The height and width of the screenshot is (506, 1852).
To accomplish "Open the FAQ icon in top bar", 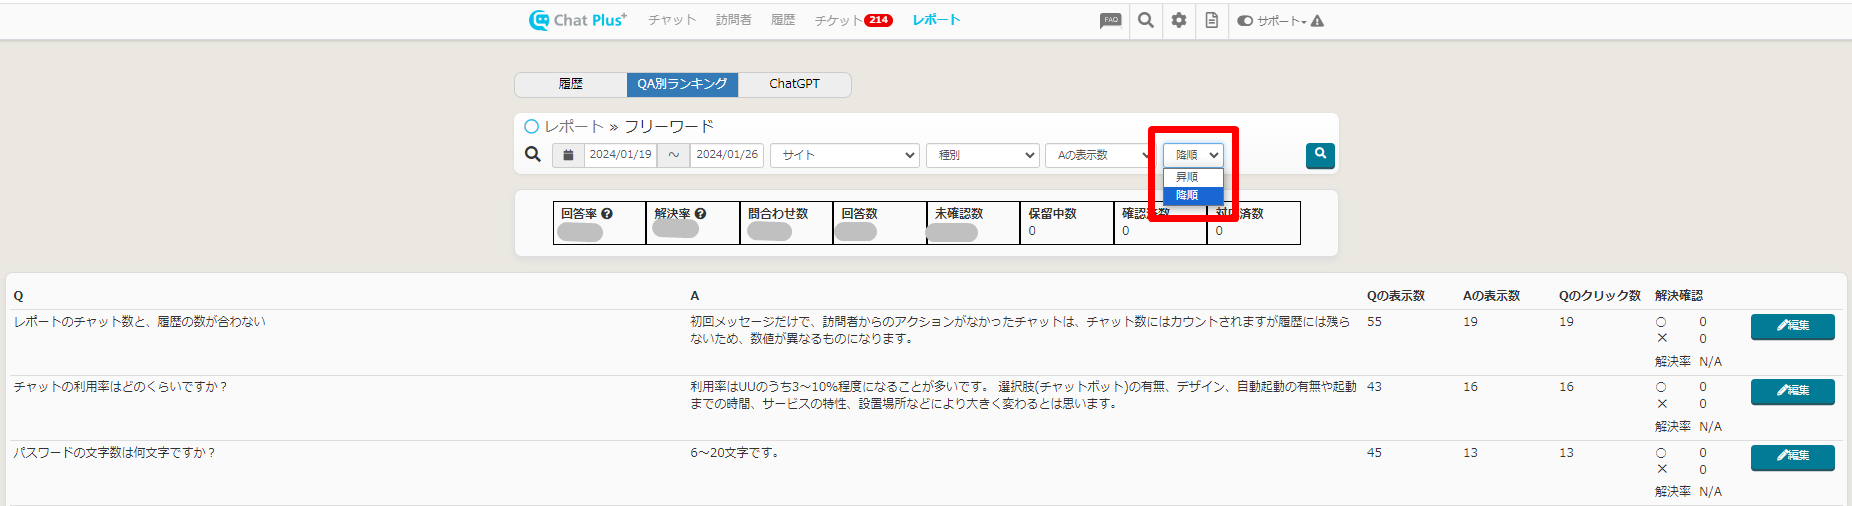I will [1110, 20].
